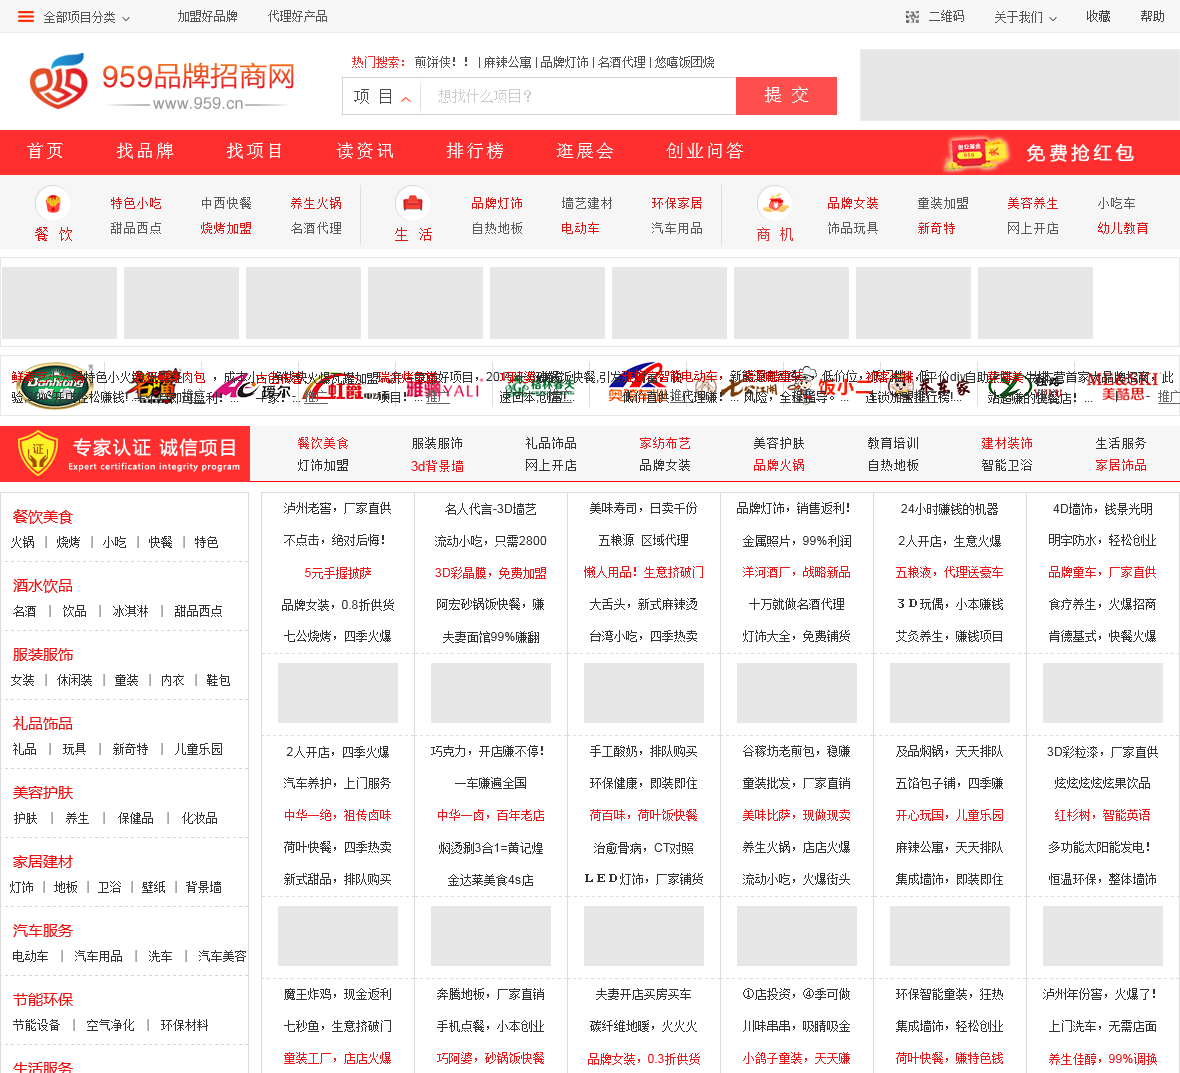
Task: Open the 读资讯 nav tab
Action: click(365, 151)
